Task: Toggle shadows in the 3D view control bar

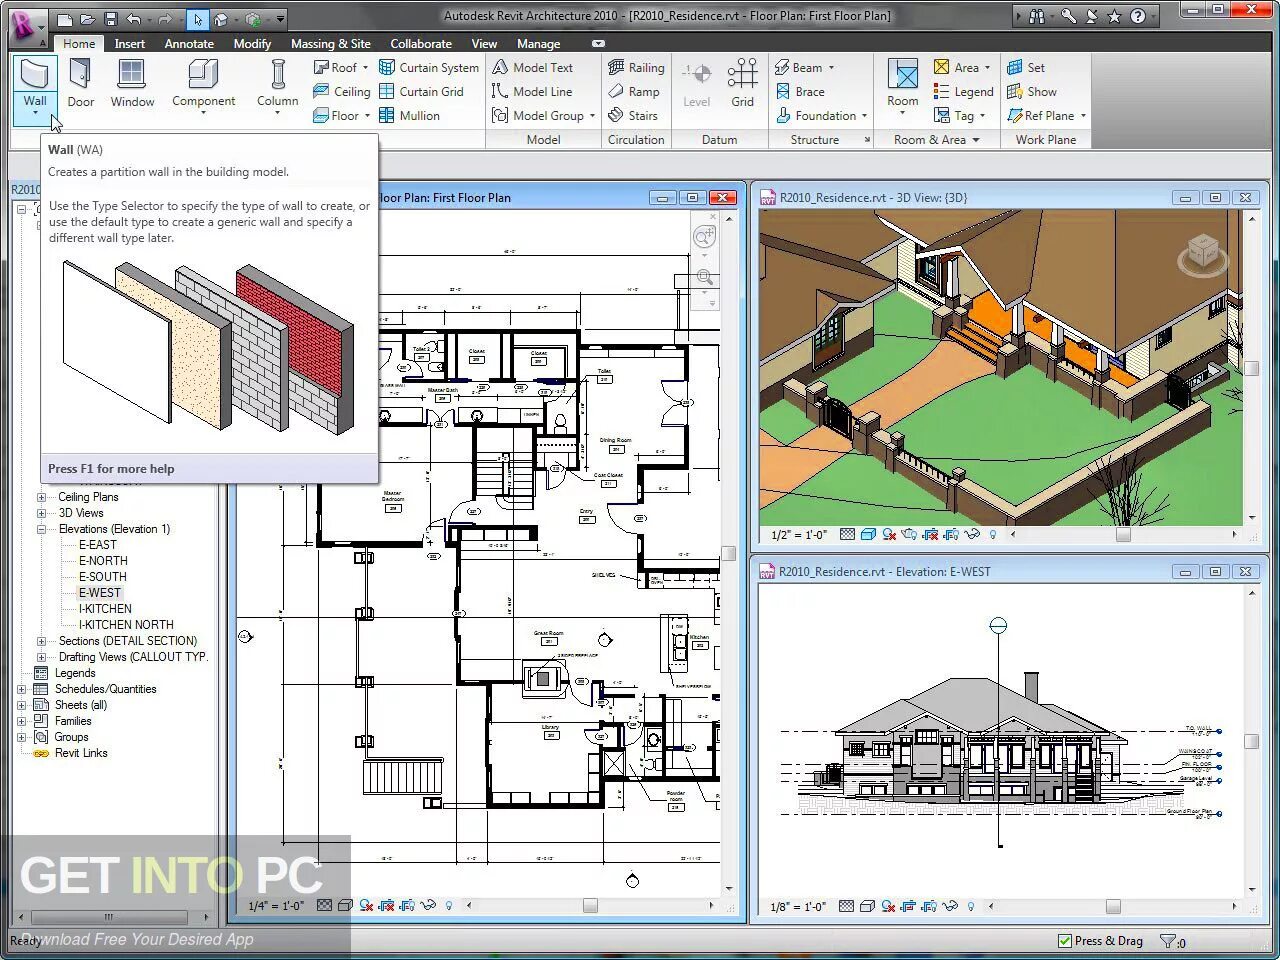Action: pyautogui.click(x=889, y=535)
